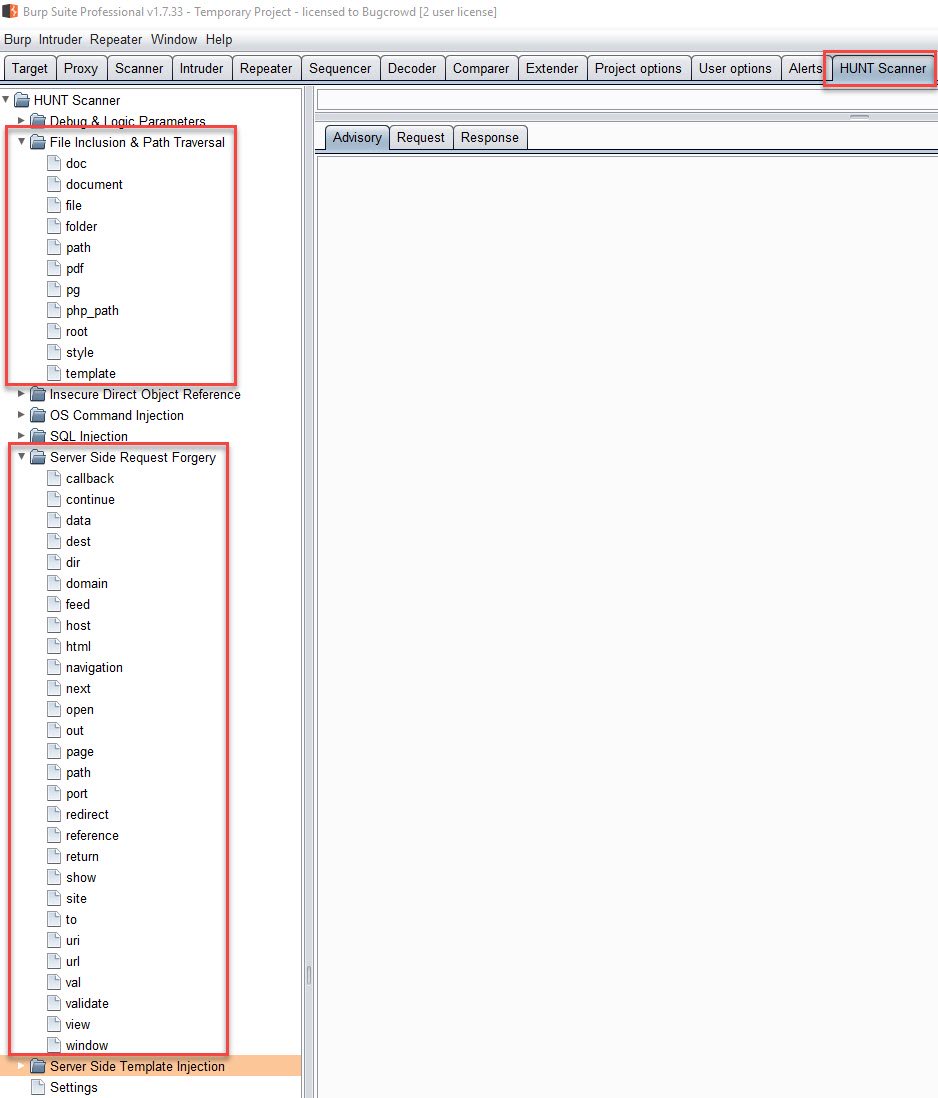The width and height of the screenshot is (938, 1098).
Task: Click the horizontal pane collapse handle on right
Action: [x=860, y=117]
